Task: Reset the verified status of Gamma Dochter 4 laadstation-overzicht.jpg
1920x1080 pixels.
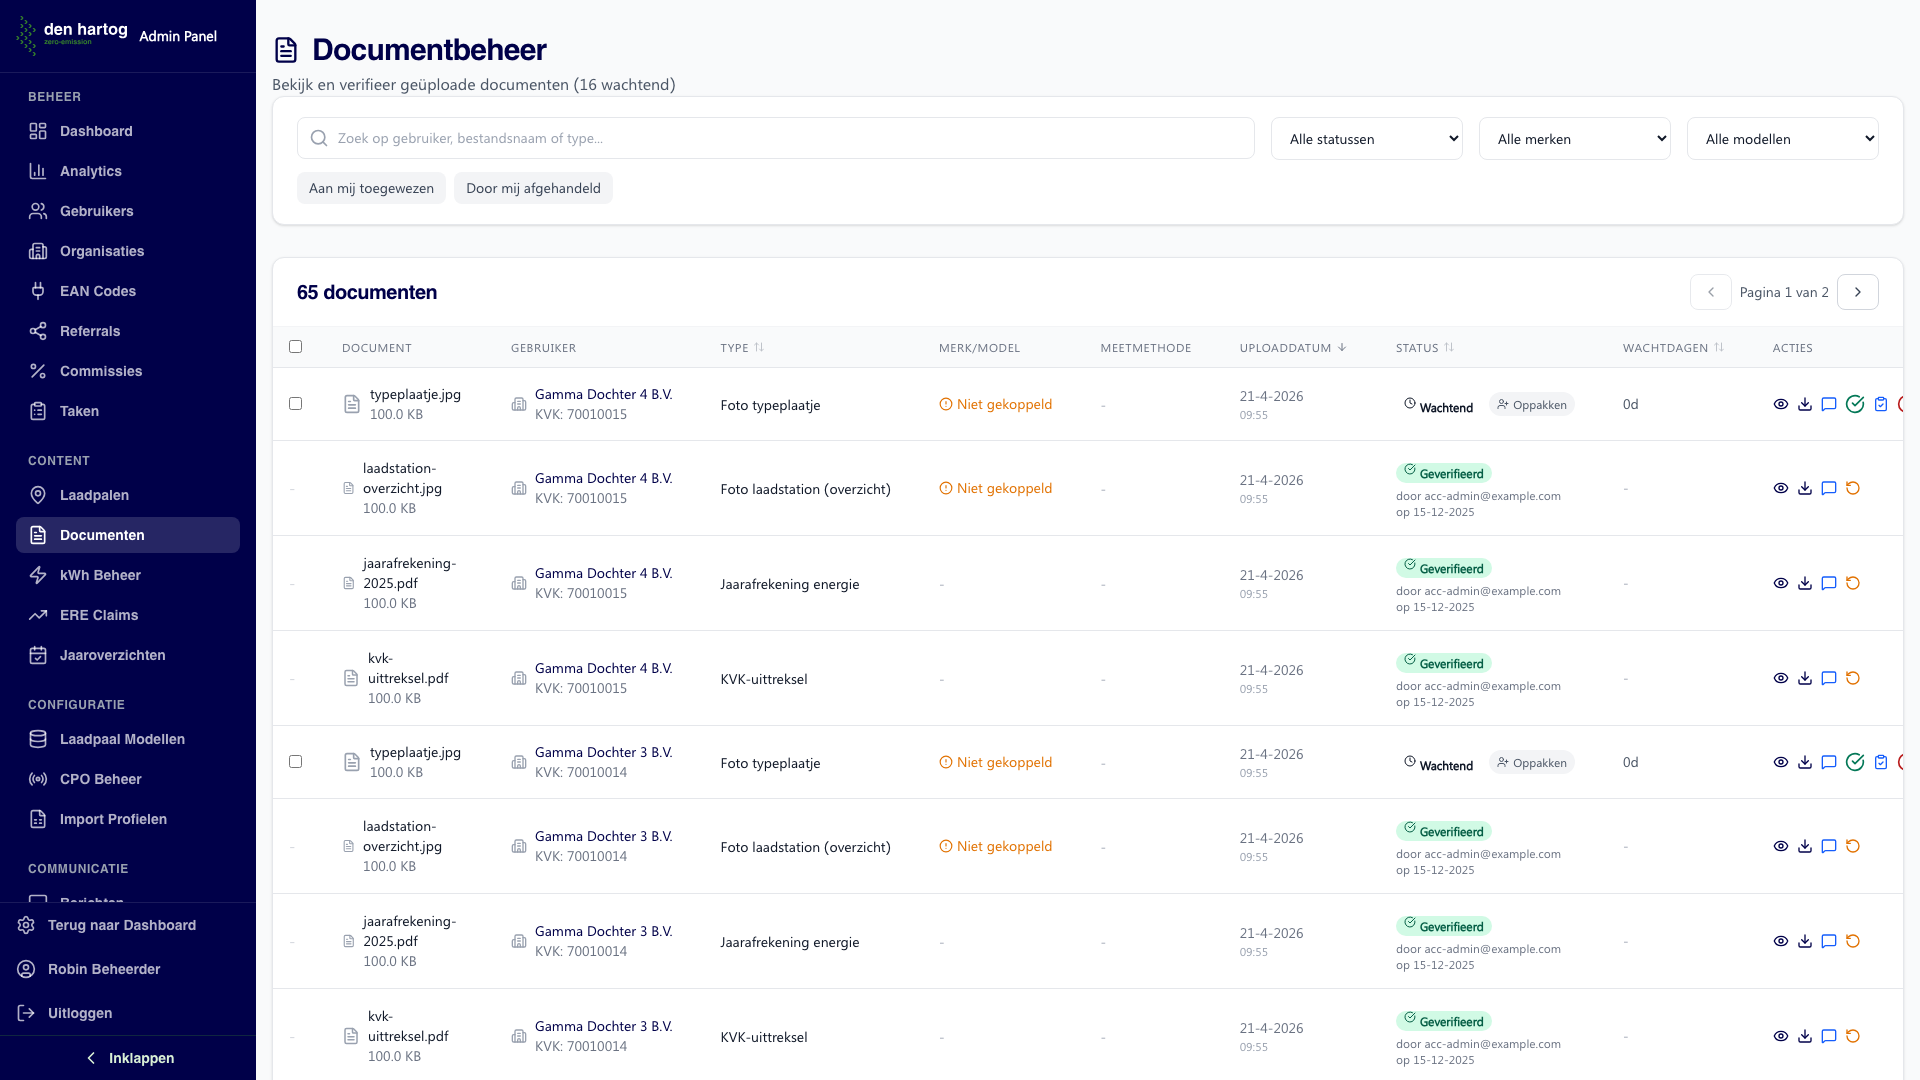Action: click(1853, 488)
